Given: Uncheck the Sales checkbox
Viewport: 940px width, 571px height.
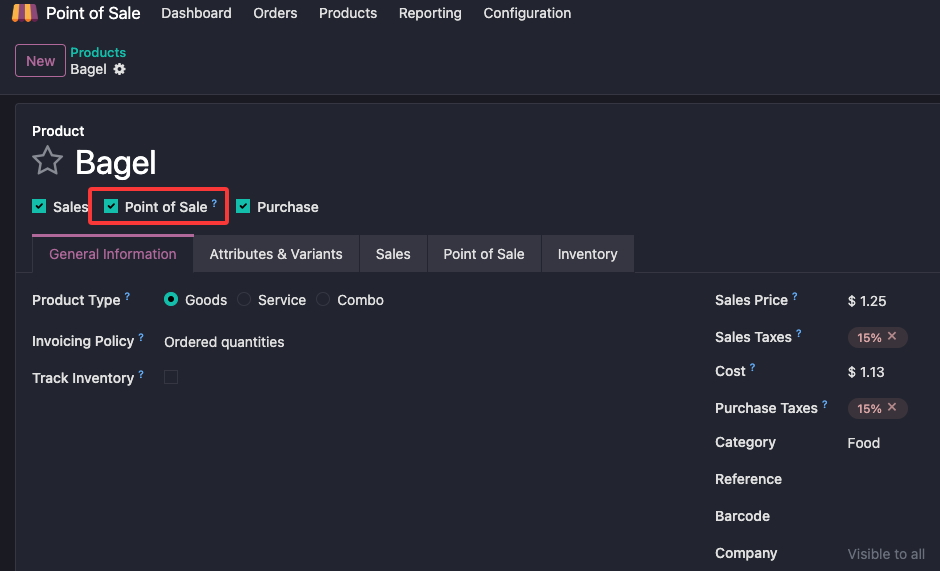Looking at the screenshot, I should (39, 207).
